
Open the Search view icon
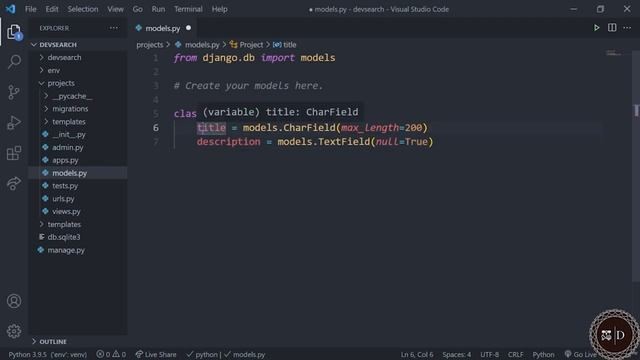coord(14,62)
